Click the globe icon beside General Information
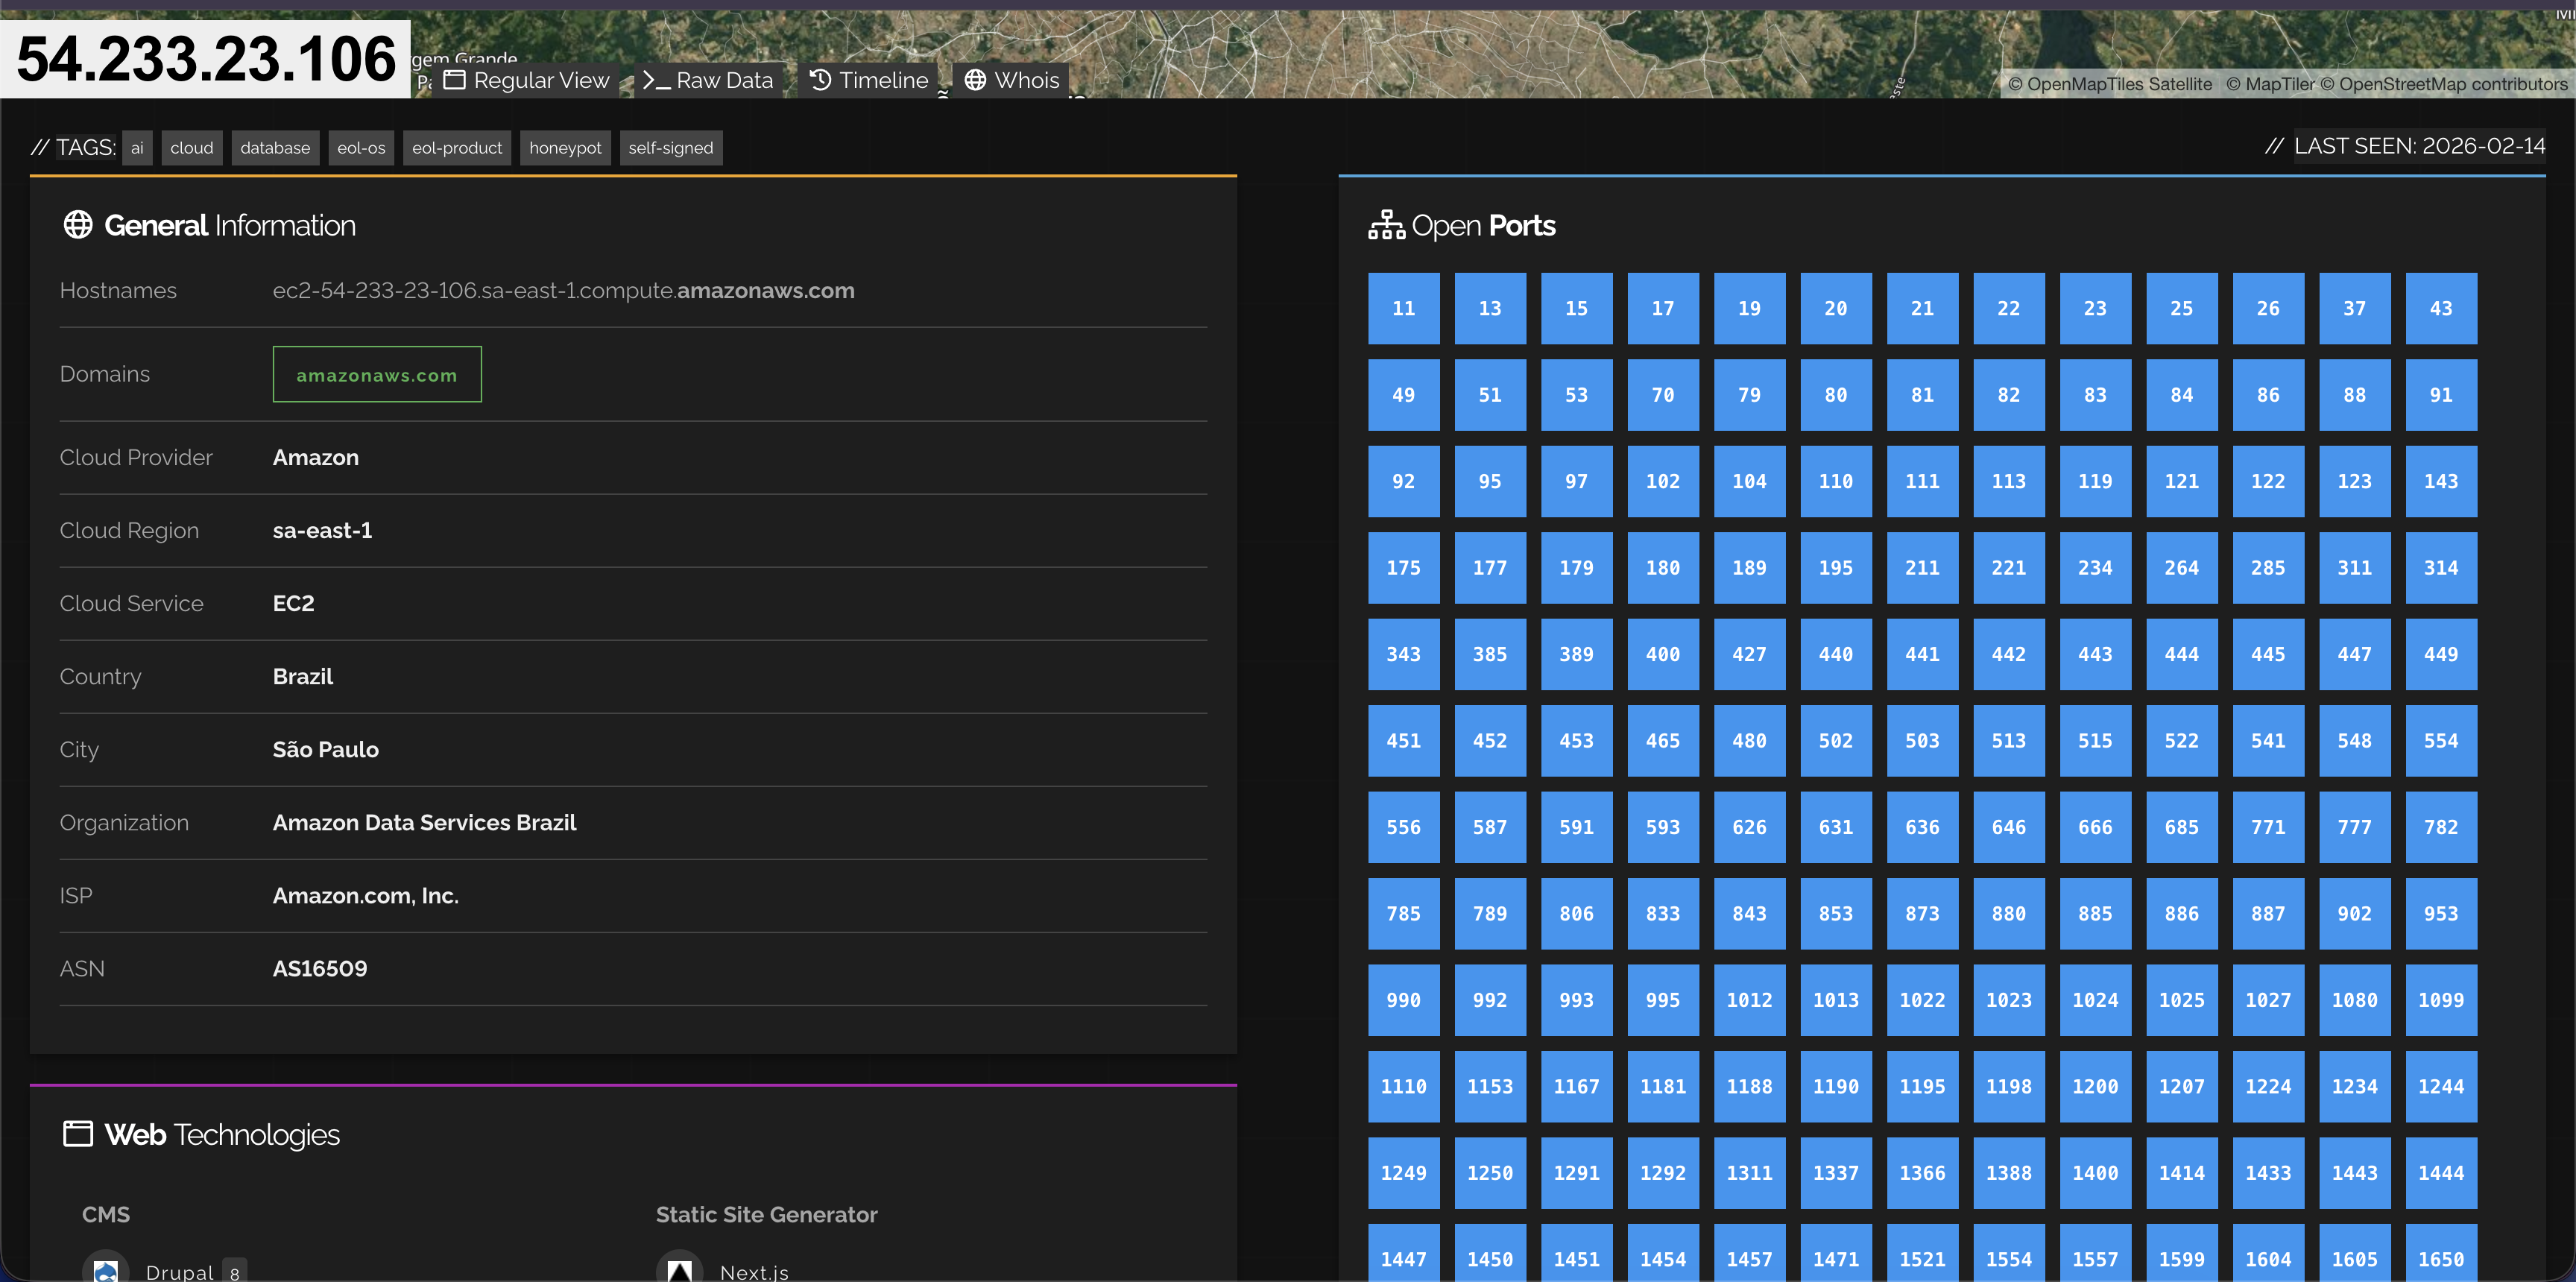The height and width of the screenshot is (1282, 2576). click(78, 225)
